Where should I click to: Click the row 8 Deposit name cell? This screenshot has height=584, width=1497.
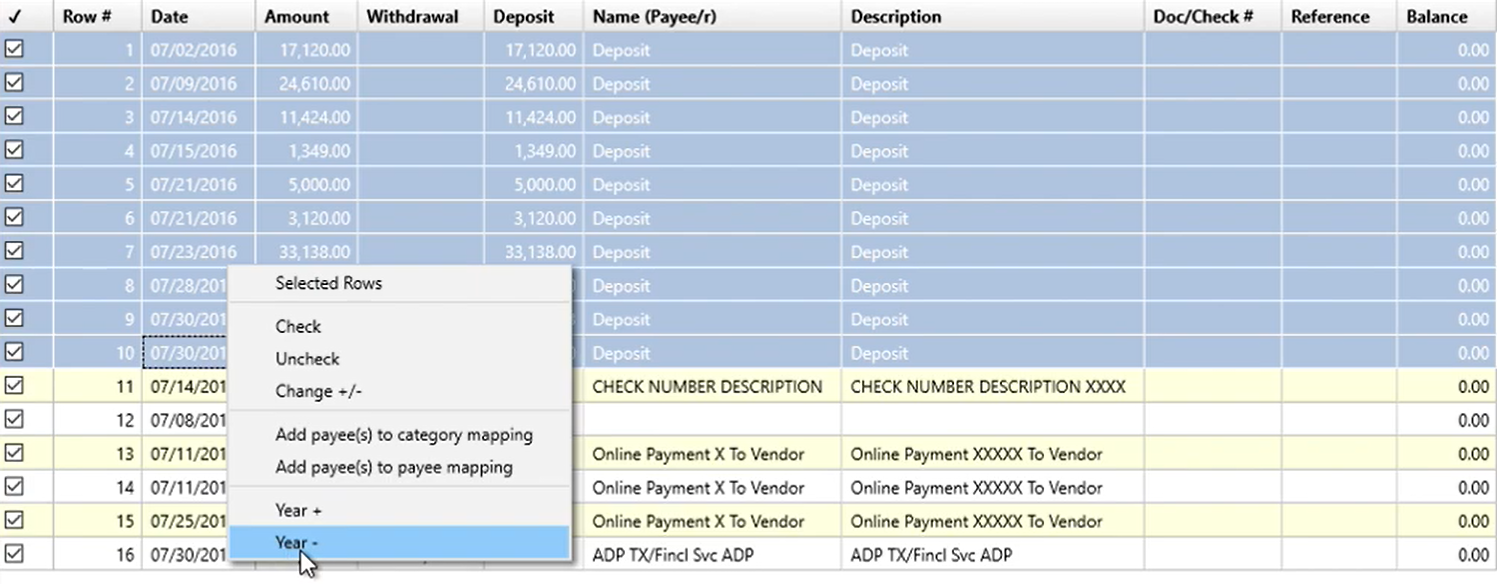click(712, 285)
